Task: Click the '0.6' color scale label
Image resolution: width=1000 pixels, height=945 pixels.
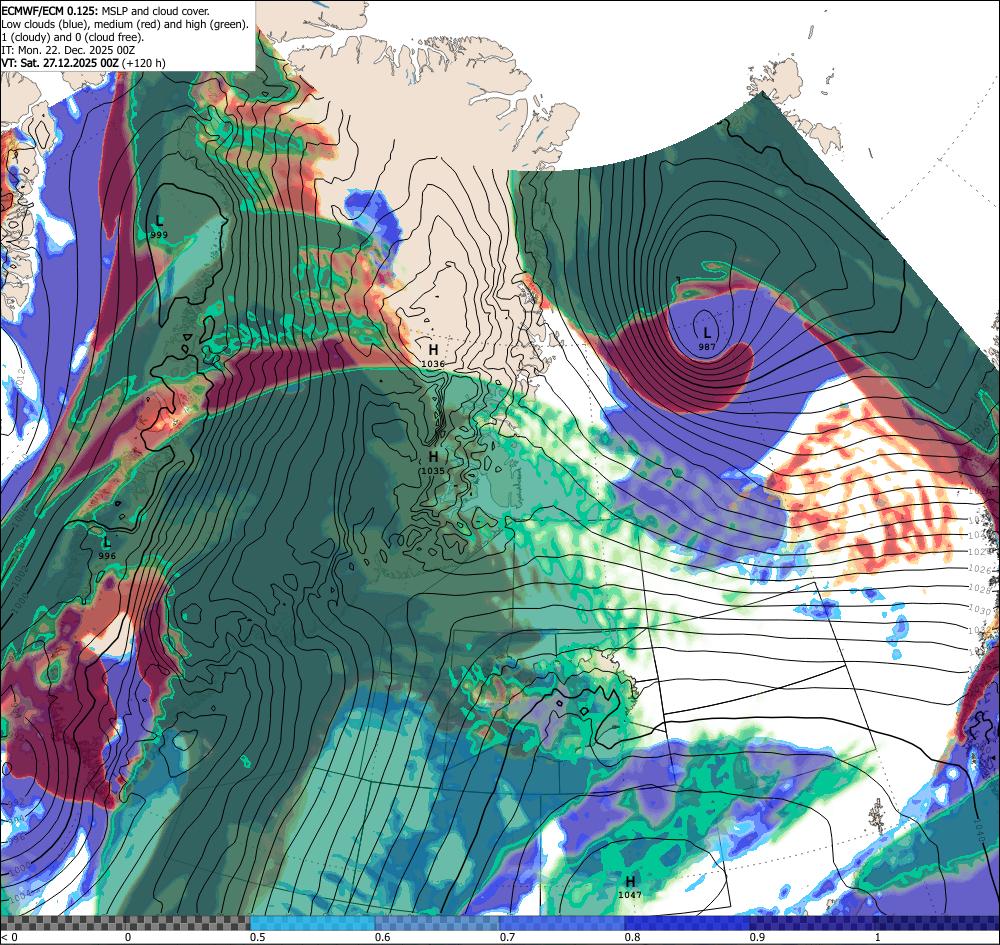Action: (x=383, y=937)
